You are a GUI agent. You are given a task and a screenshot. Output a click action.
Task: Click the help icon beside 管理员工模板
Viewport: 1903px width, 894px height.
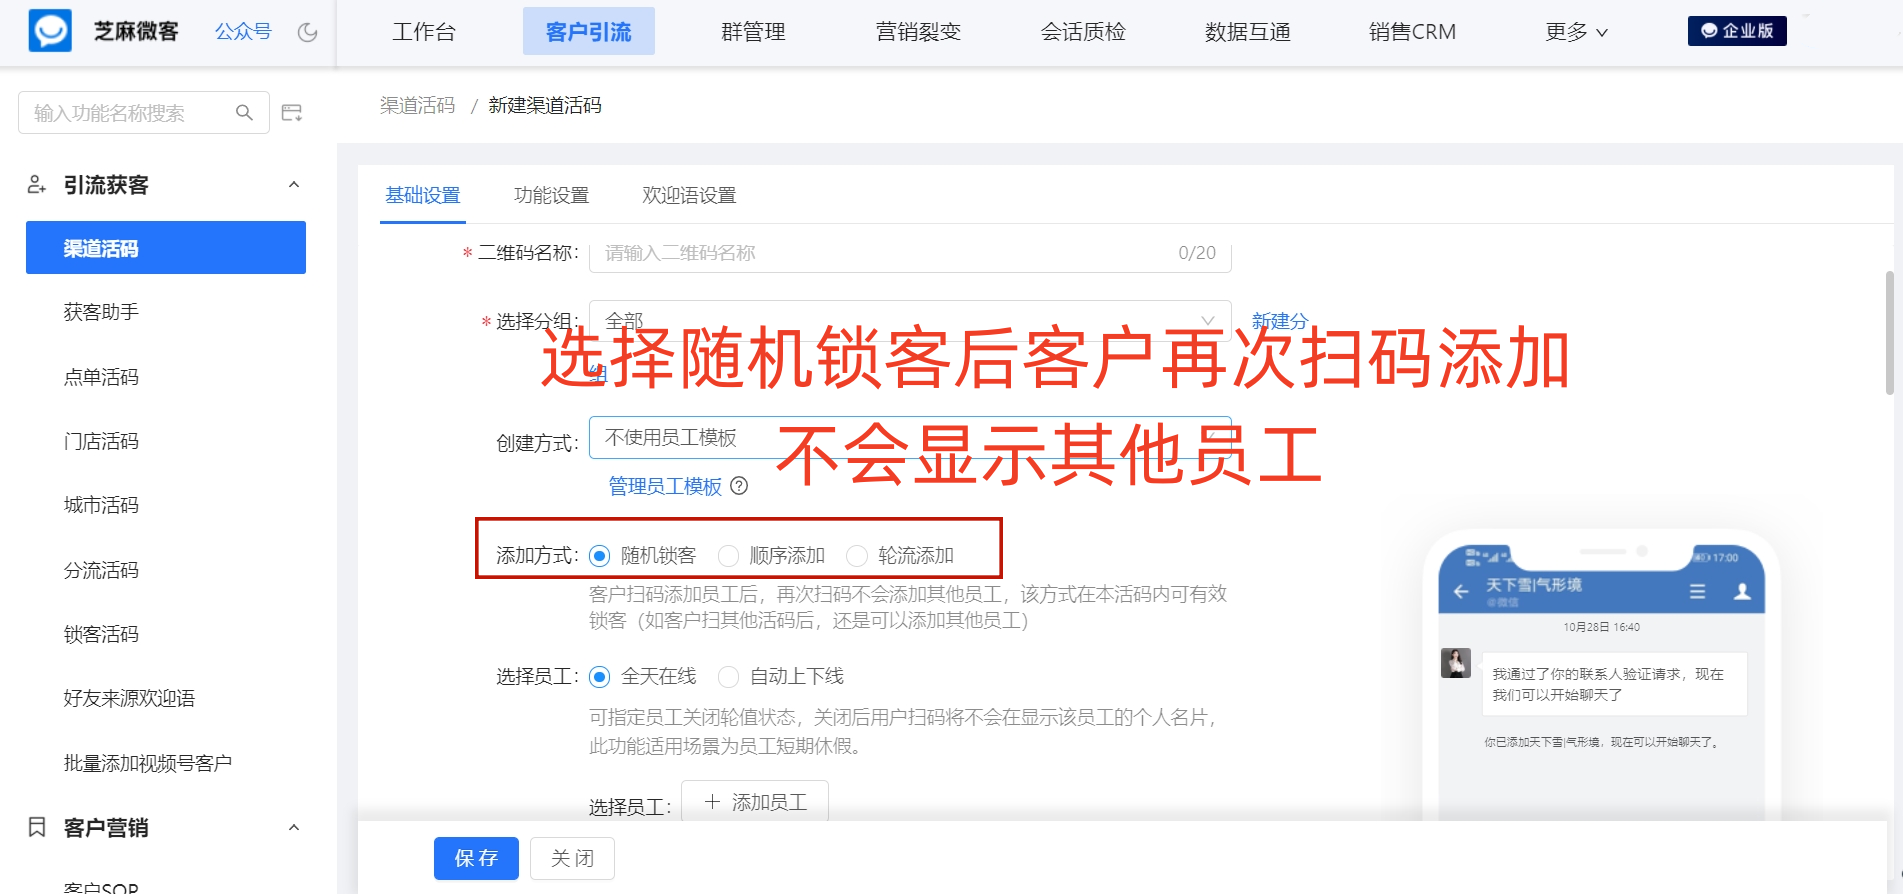click(x=739, y=486)
